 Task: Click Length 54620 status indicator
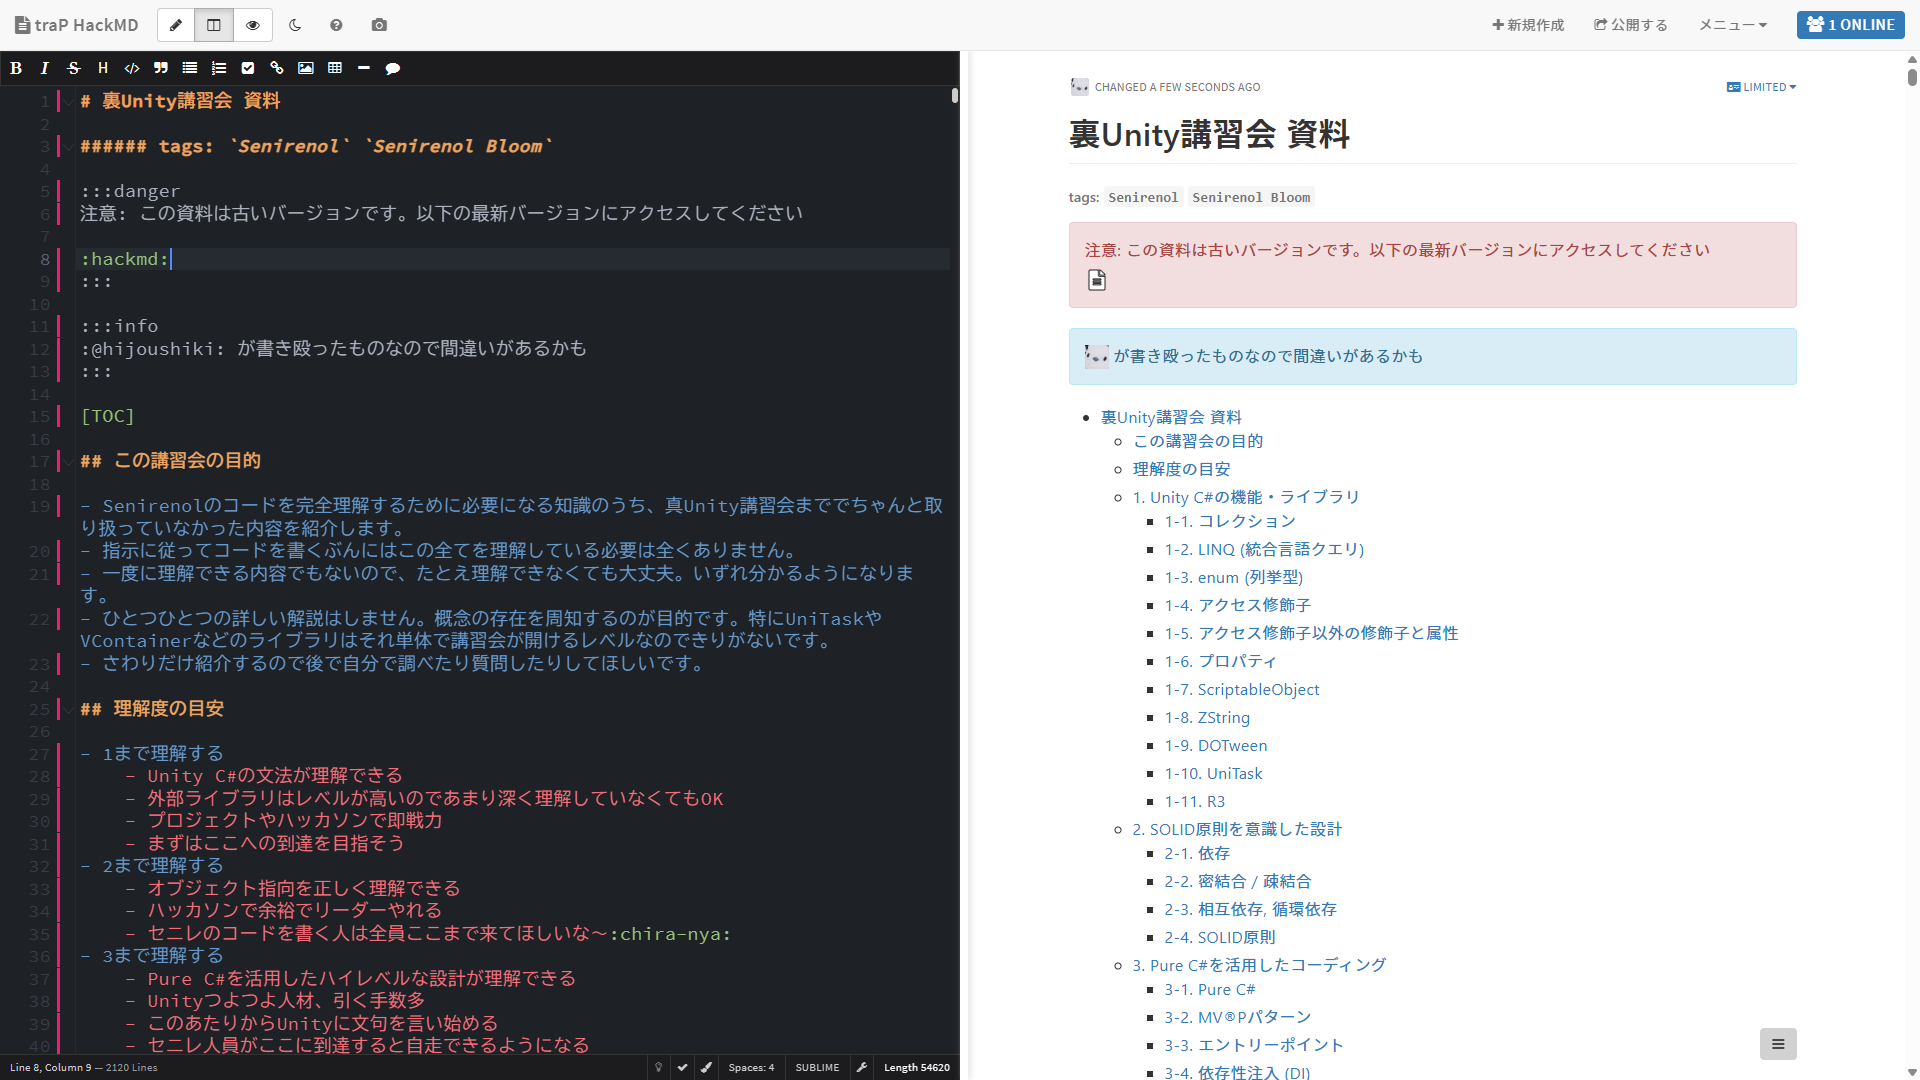pyautogui.click(x=916, y=1067)
